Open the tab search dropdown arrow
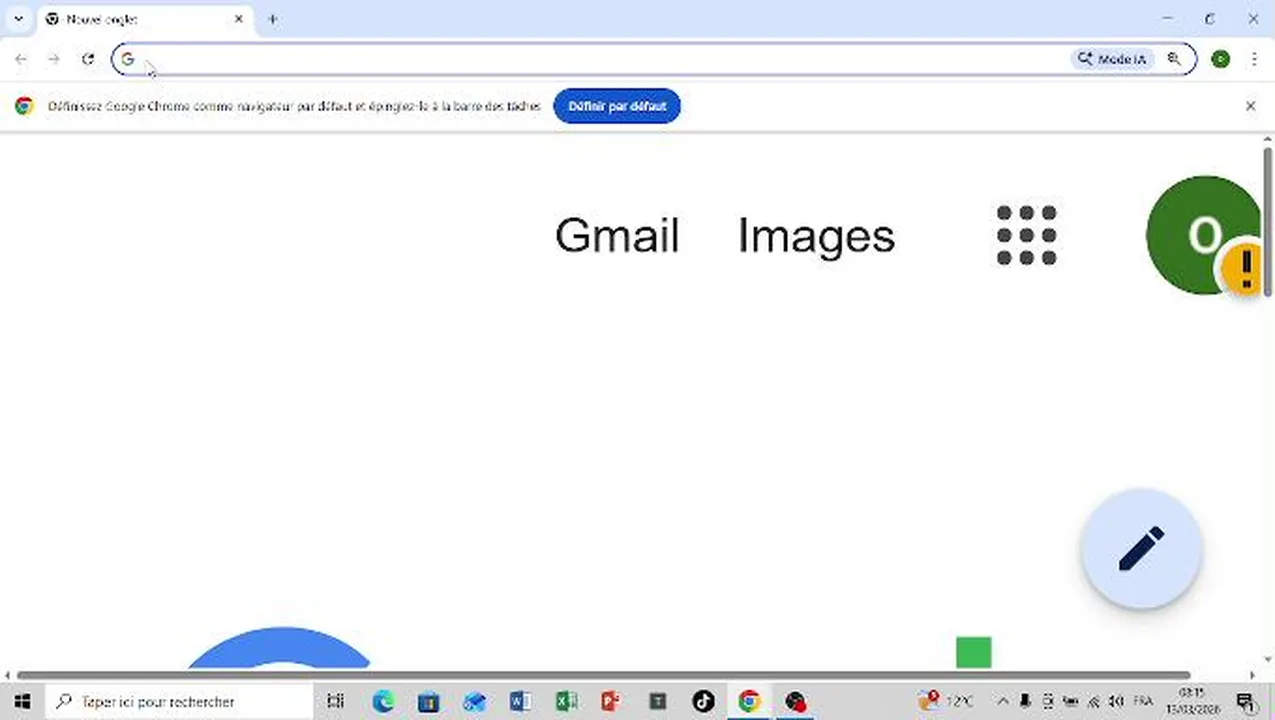This screenshot has height=720, width=1275. click(18, 19)
